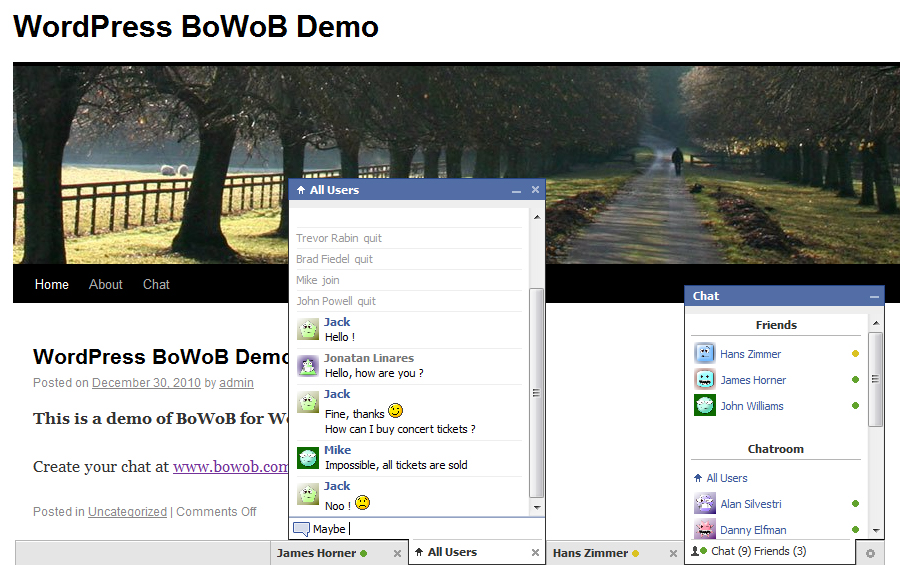Click the message input field containing Maybe

417,529
